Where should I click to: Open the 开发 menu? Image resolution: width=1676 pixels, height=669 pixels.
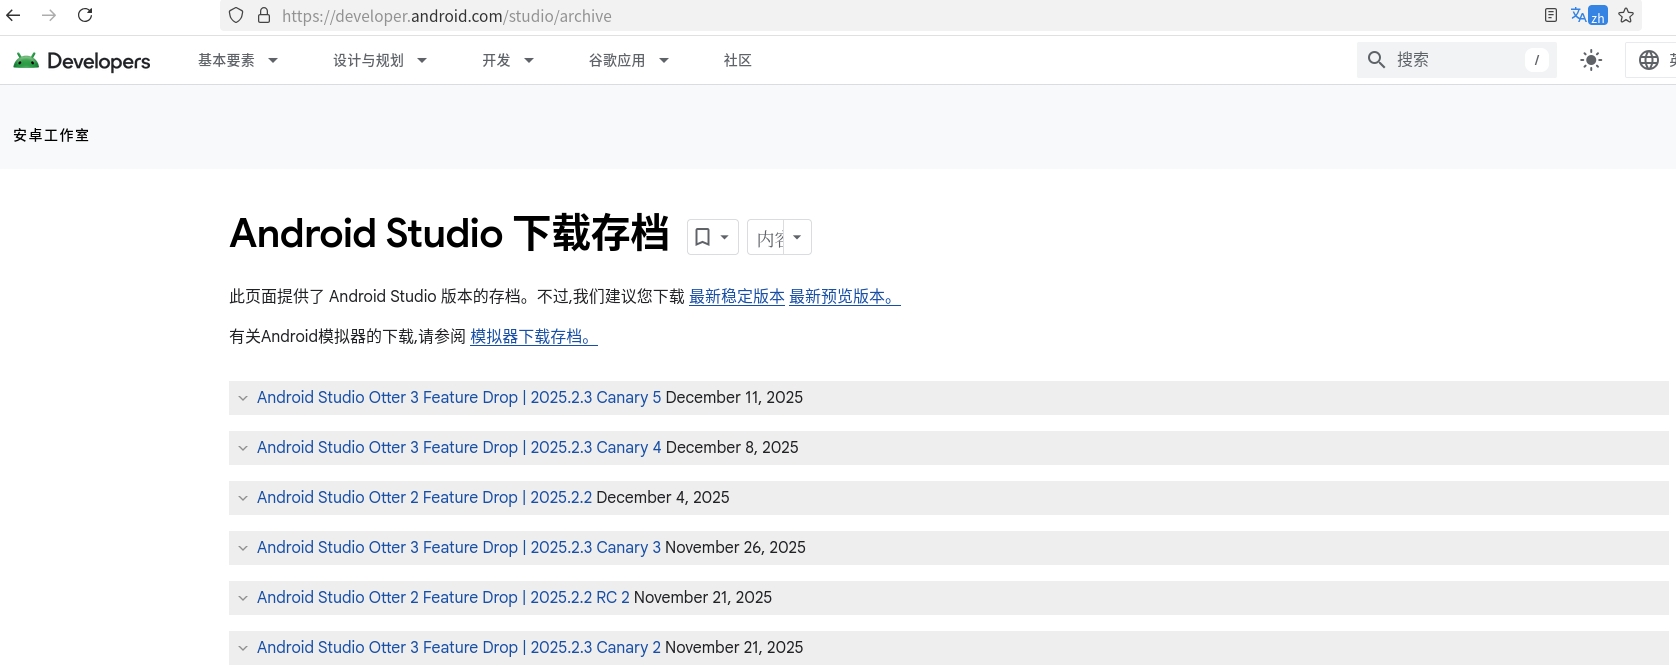[x=508, y=60]
